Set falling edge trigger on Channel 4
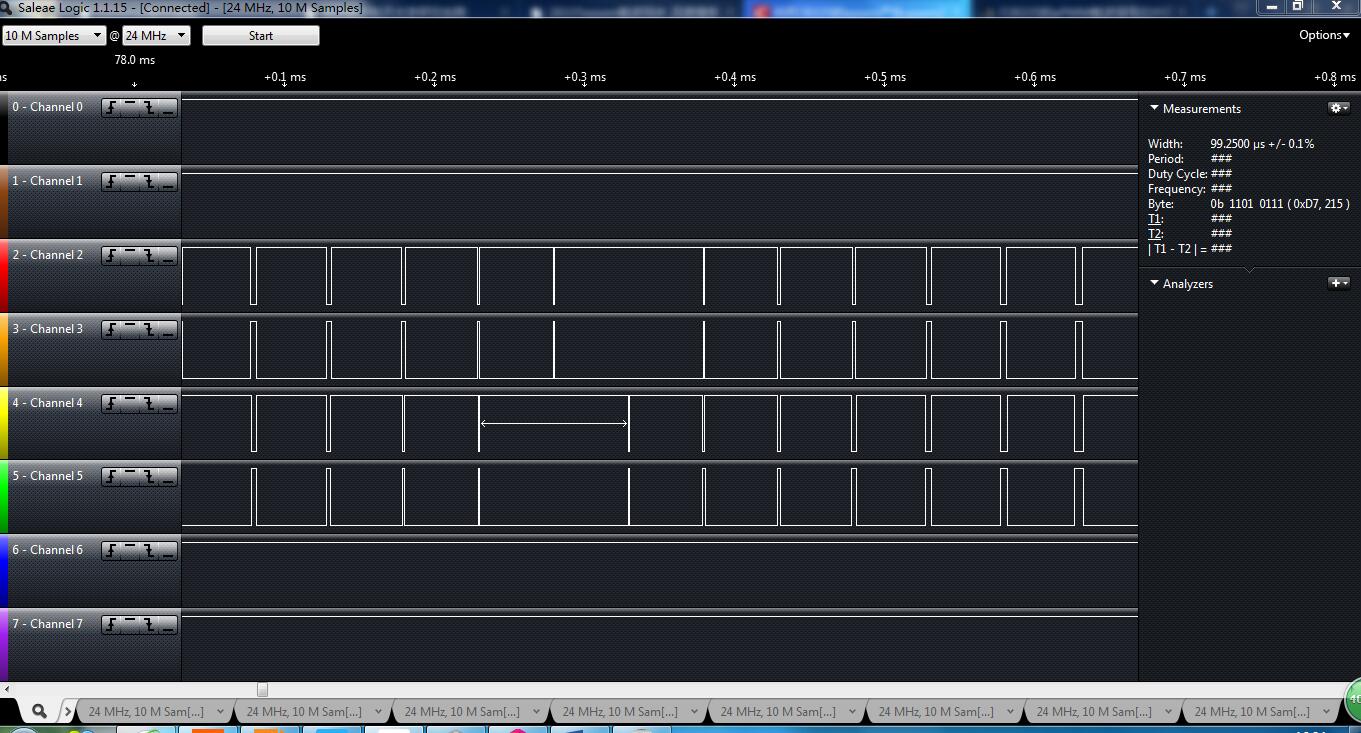The height and width of the screenshot is (733, 1361). (x=149, y=404)
